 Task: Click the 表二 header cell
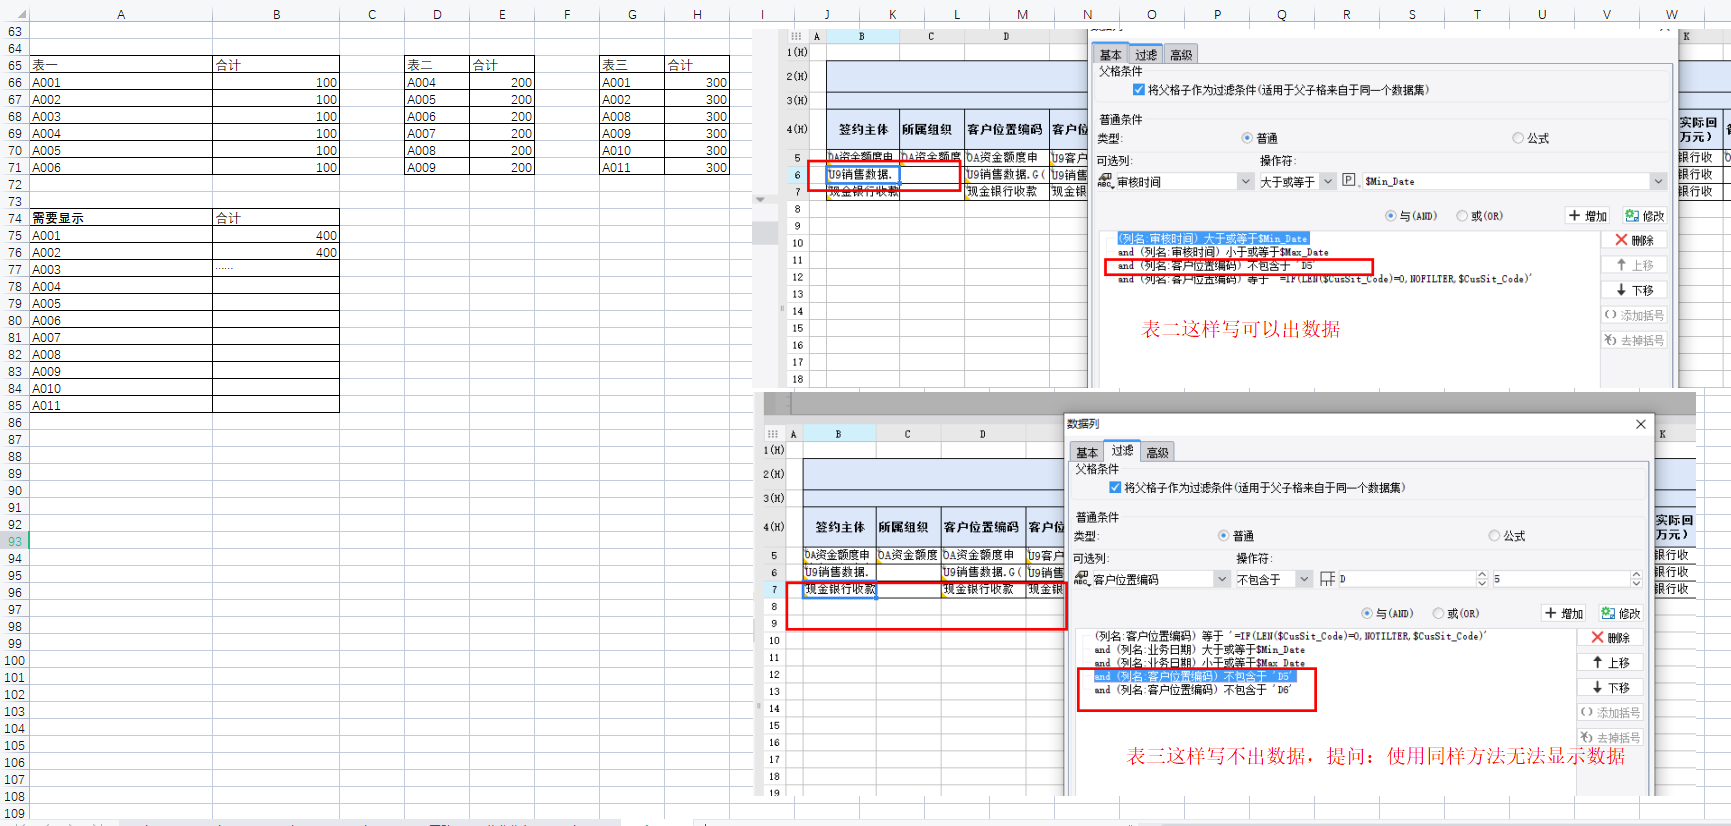pos(437,65)
